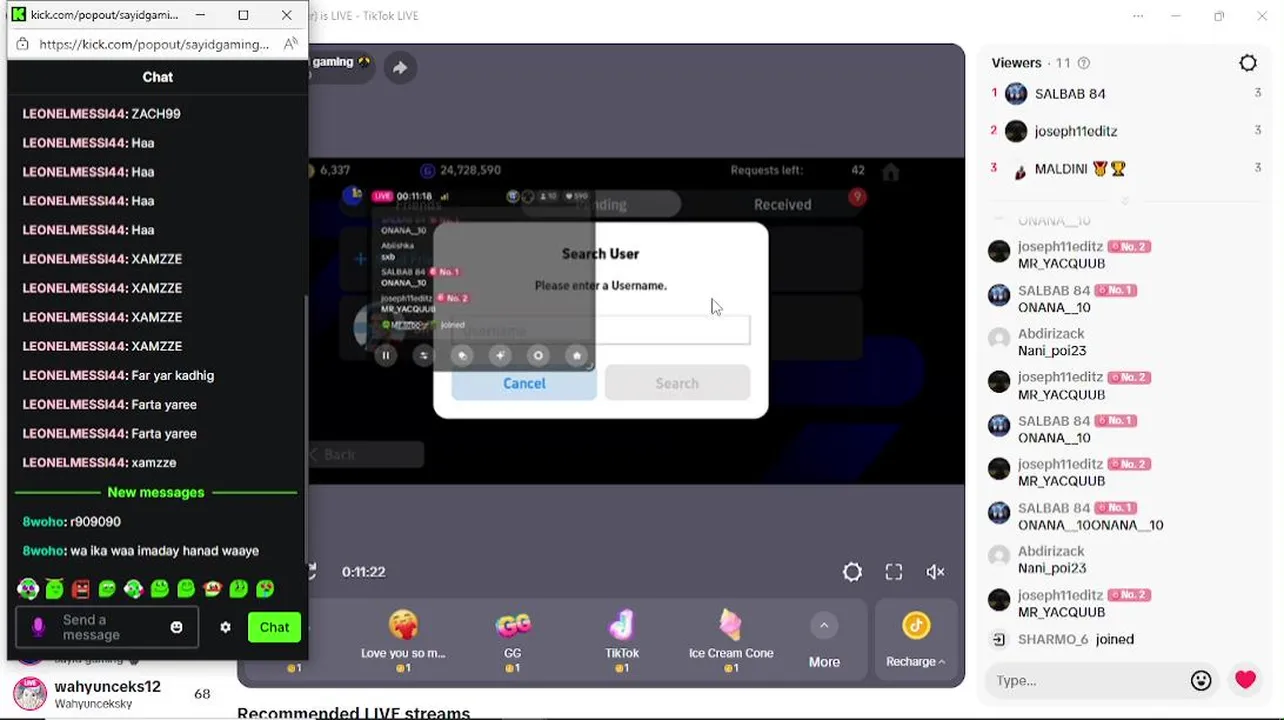Open the Kick chat emoji picker

(177, 627)
